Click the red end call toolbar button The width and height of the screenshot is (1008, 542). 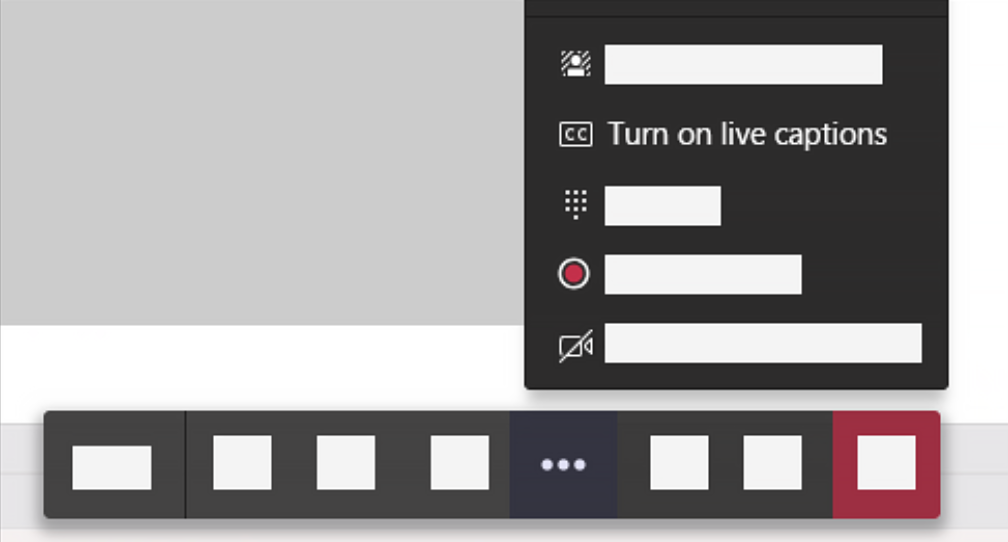pos(886,464)
